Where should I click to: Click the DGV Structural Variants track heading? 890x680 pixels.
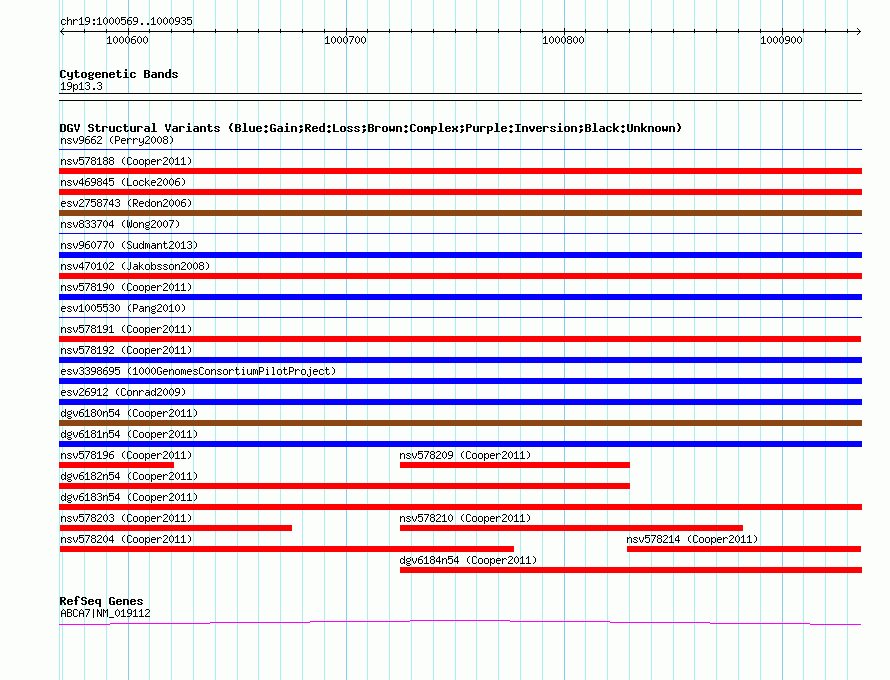tap(371, 128)
